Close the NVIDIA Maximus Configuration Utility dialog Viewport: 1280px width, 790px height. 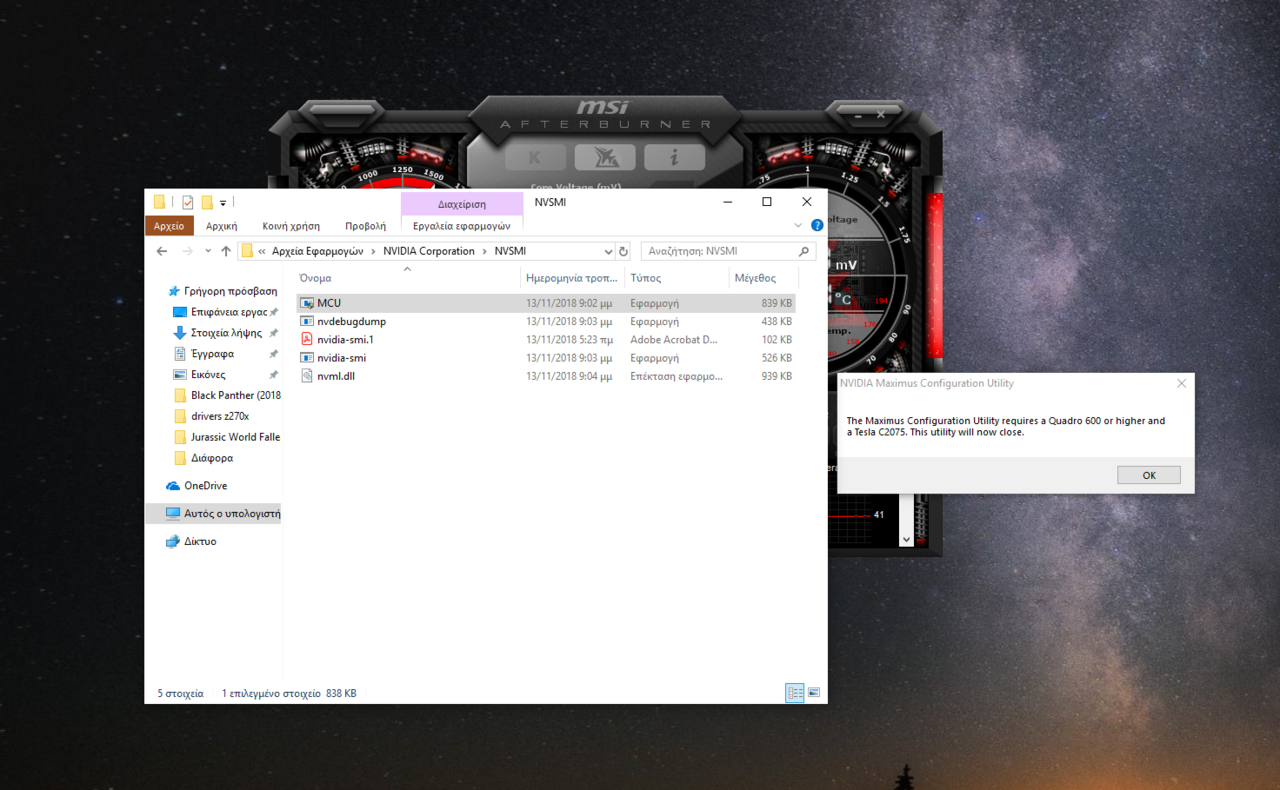(x=1181, y=383)
